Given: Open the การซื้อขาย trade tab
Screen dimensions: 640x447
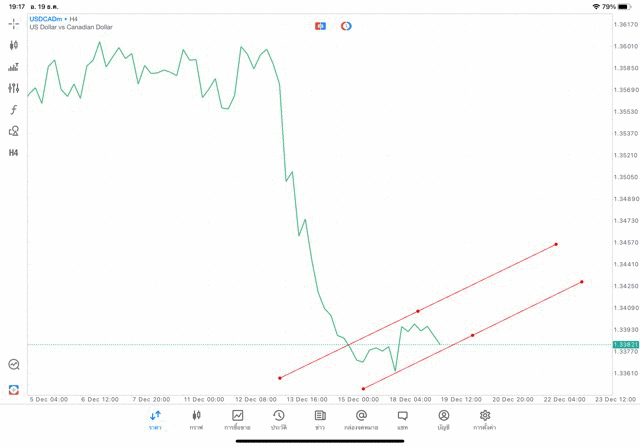Looking at the screenshot, I should [x=237, y=420].
